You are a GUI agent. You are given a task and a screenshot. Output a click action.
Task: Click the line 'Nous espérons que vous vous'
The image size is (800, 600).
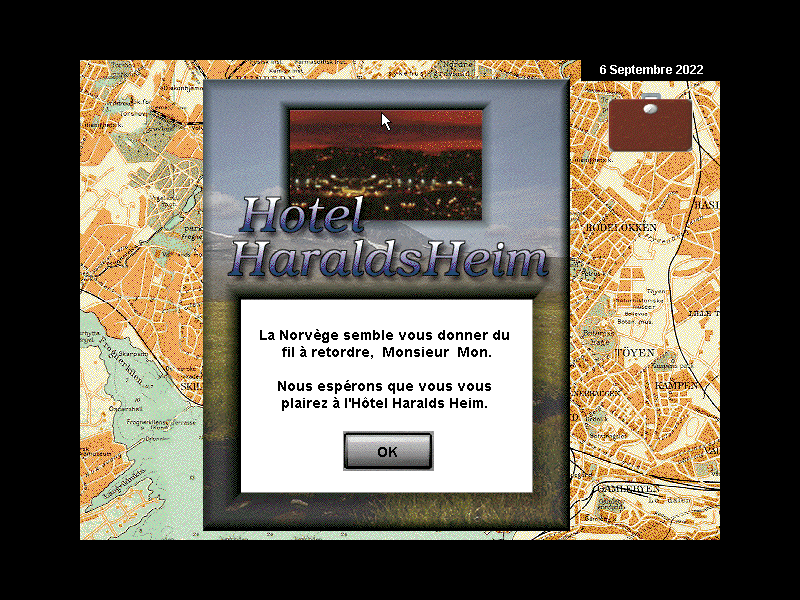pos(384,386)
